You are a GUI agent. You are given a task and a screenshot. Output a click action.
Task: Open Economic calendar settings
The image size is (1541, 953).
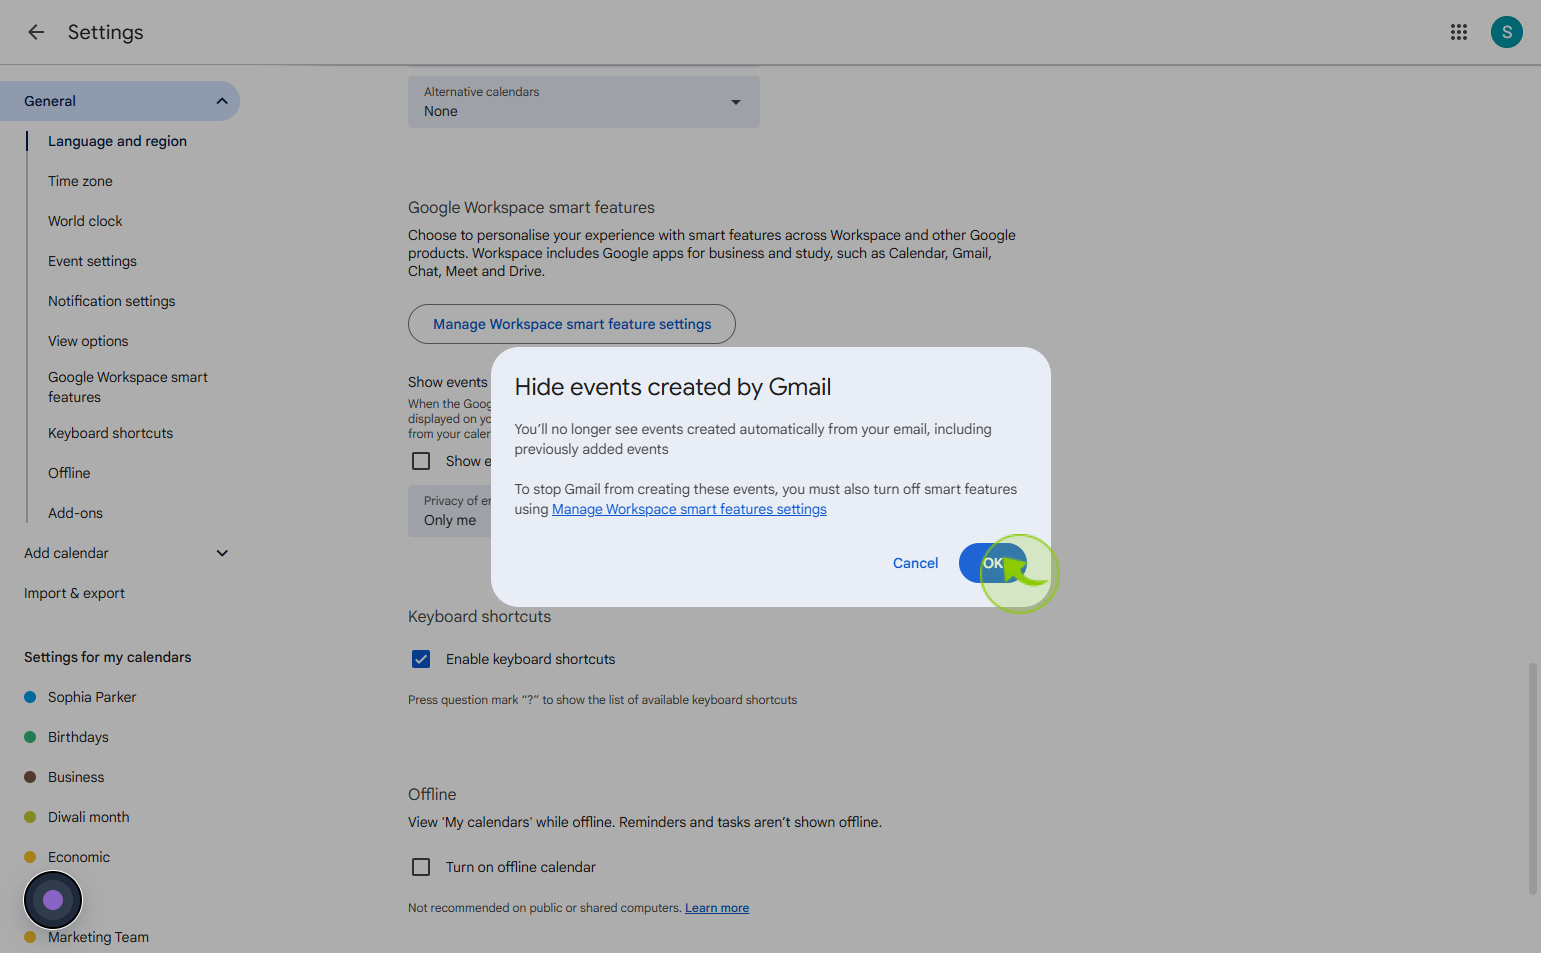click(x=79, y=857)
